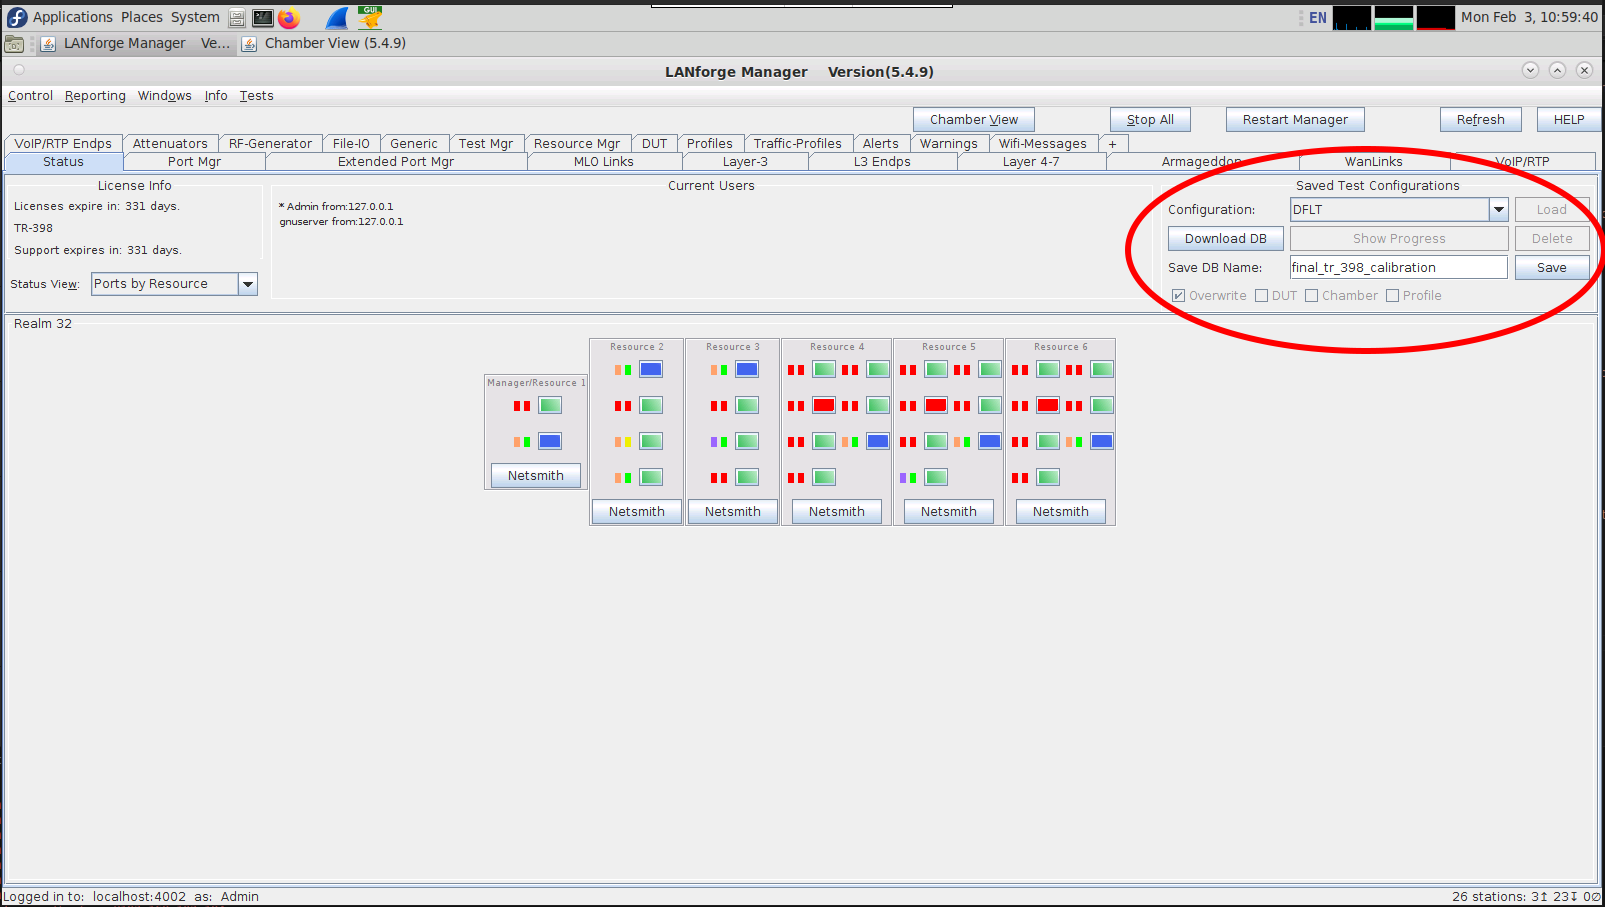Click the show desktop icon in taskbar
Screen dimensions: 1605x907
(x=15, y=44)
